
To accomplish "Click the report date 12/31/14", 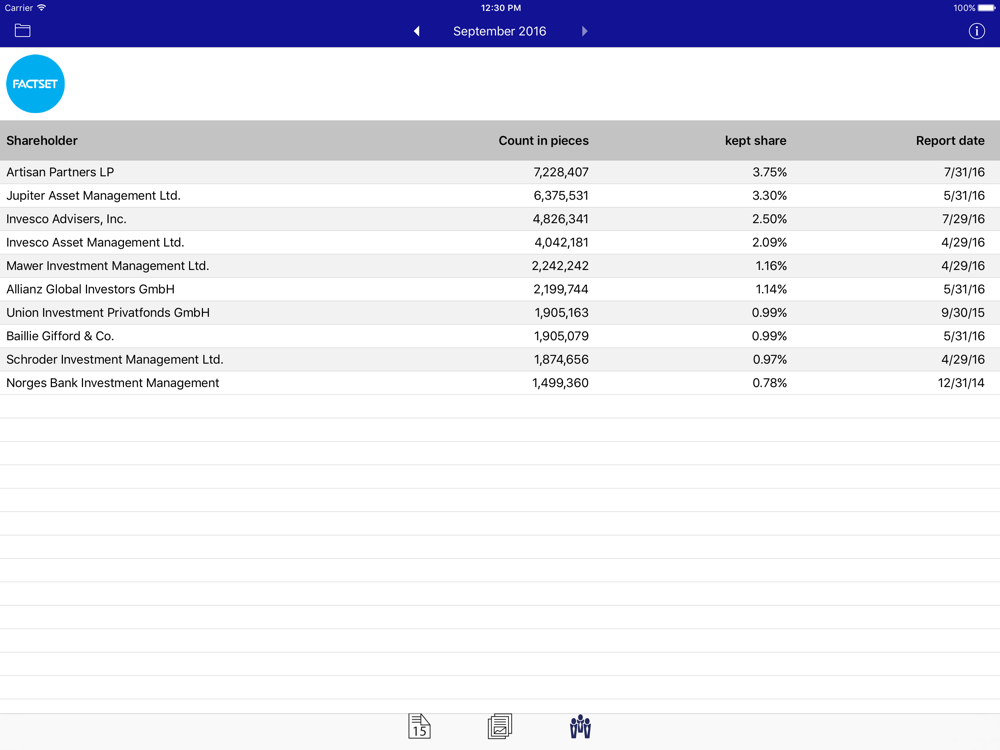I will click(x=961, y=383).
